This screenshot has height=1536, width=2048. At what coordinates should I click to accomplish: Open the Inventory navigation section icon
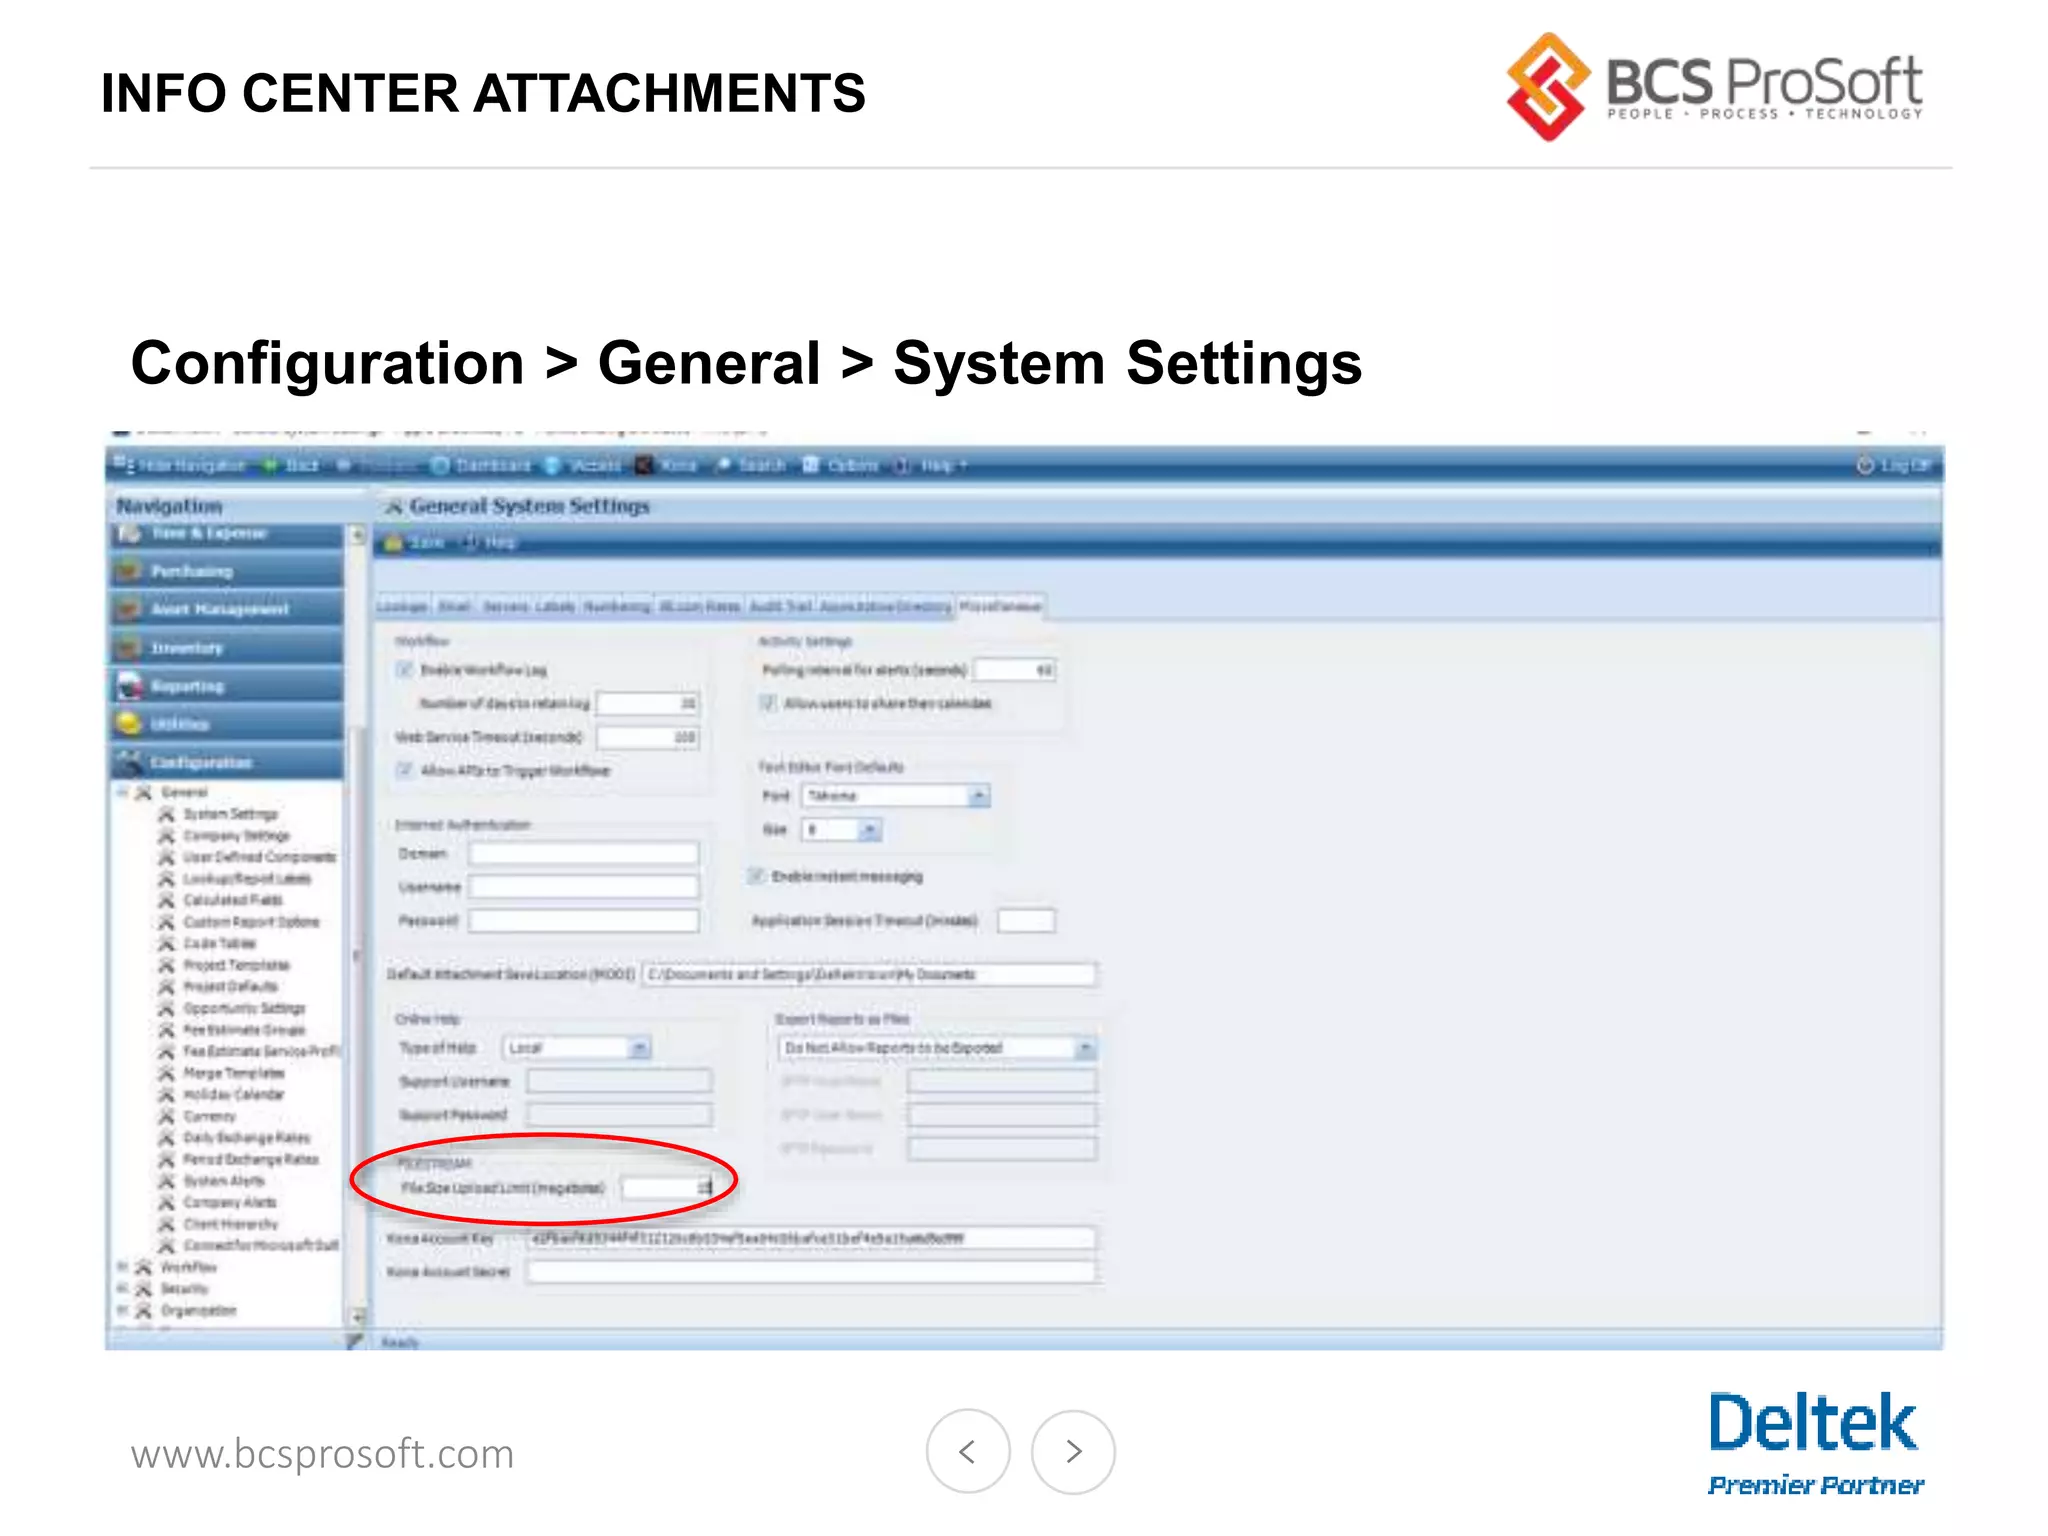tap(128, 648)
